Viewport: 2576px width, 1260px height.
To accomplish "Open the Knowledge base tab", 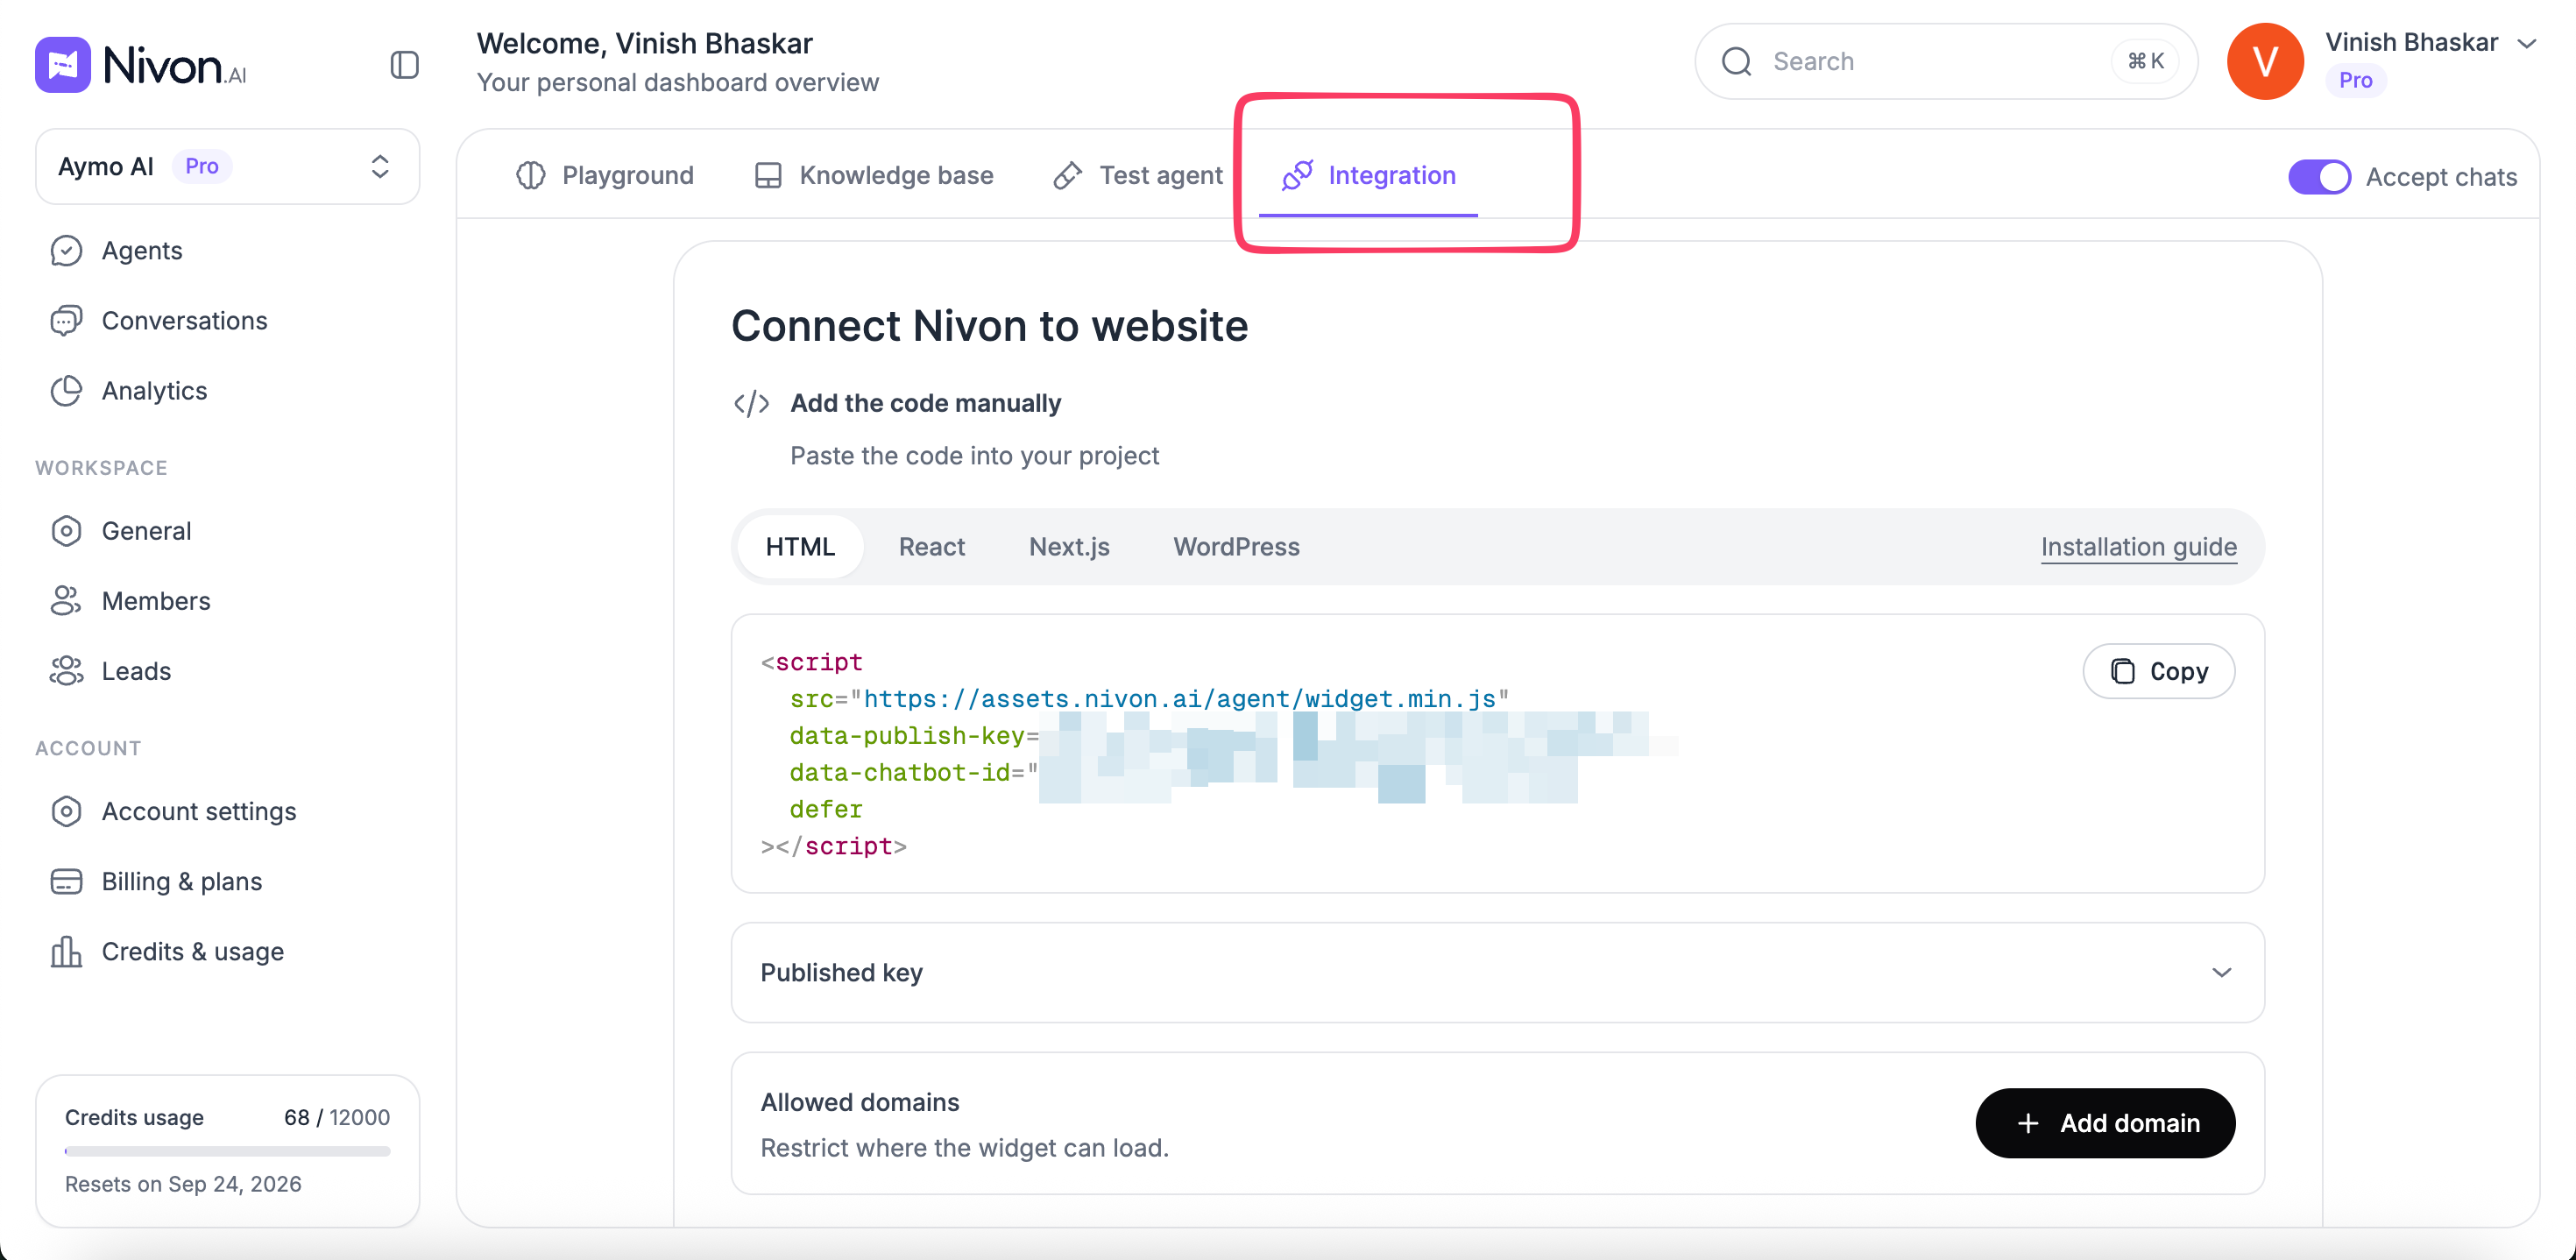I will tap(874, 175).
